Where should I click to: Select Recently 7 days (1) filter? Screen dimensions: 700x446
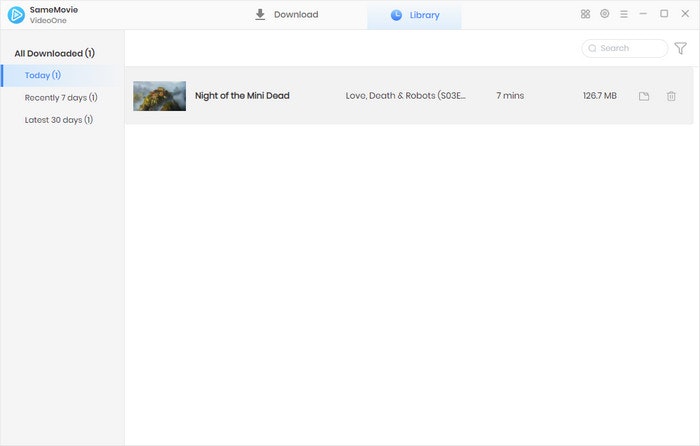[x=61, y=98]
